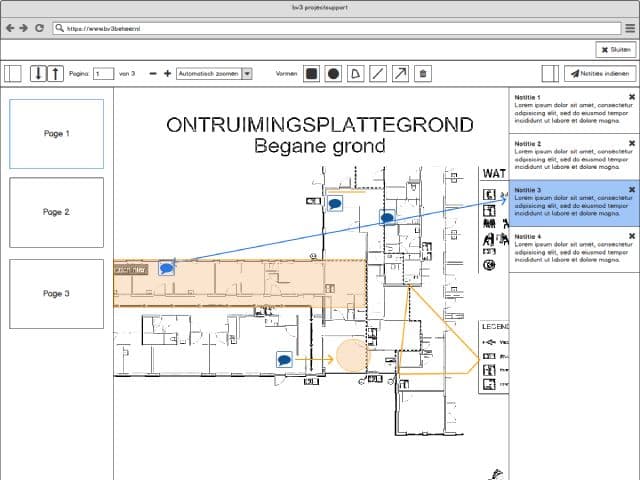Zoom in with the plus button

pyautogui.click(x=167, y=73)
